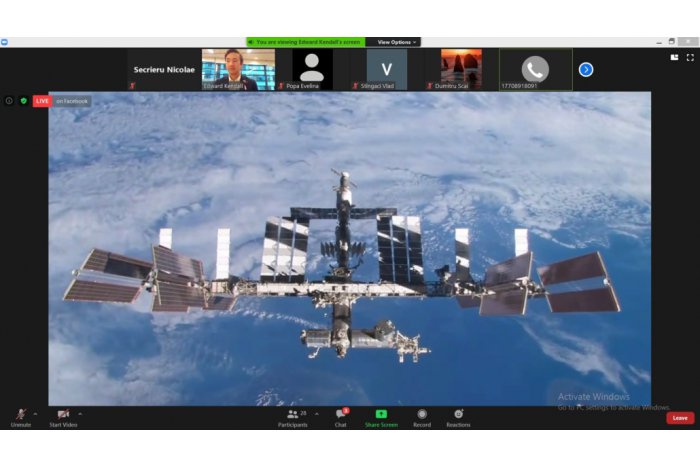Click the Zoom app icon in title bar

coord(4,42)
